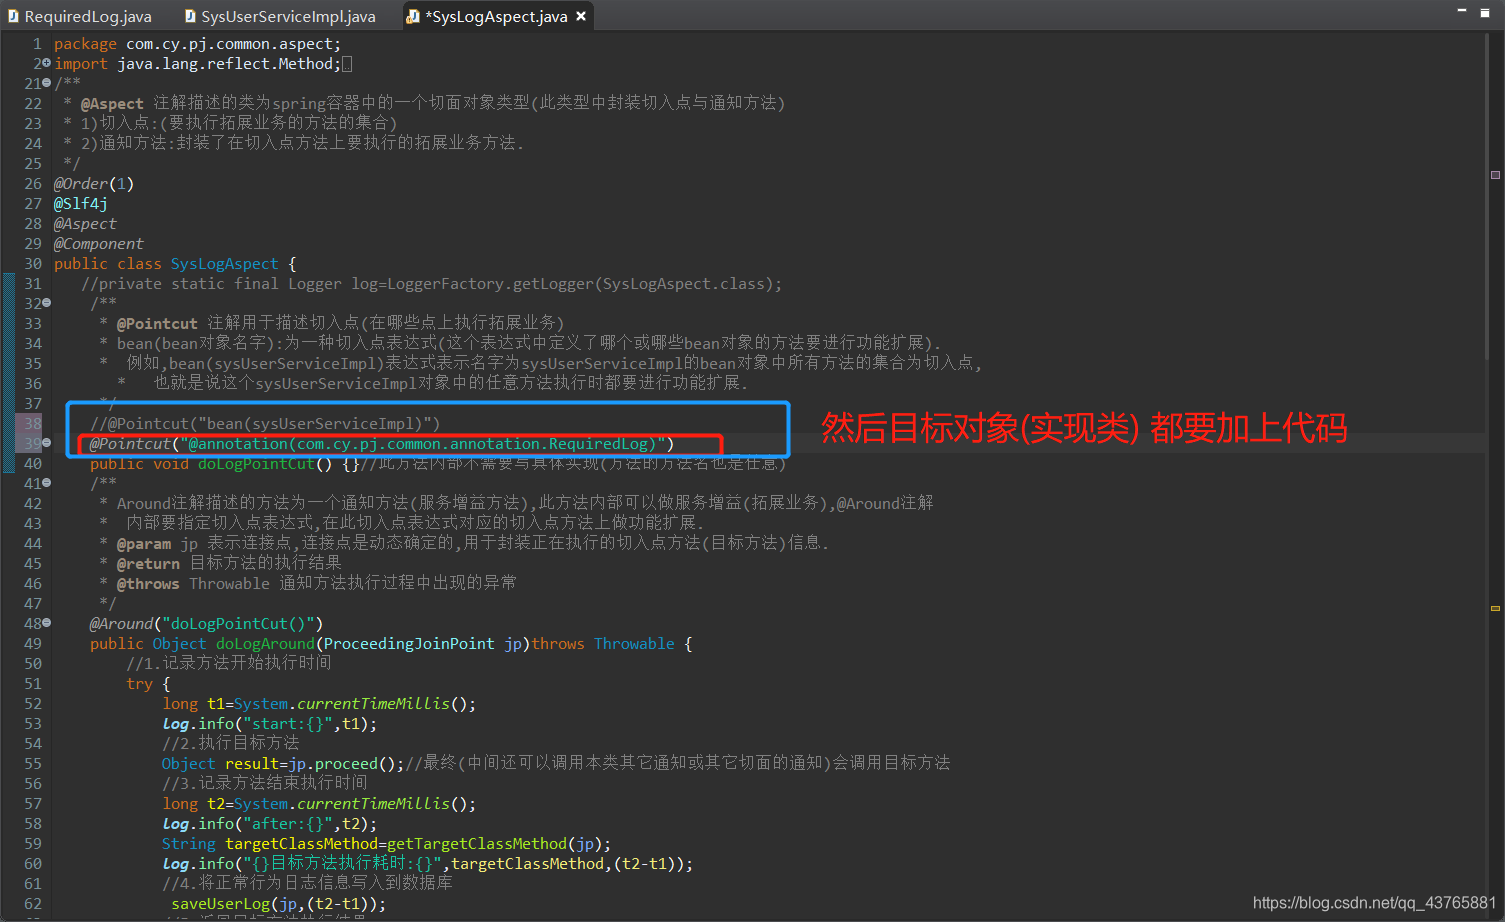Click the Java file icon on RequiredLog.java tab
The image size is (1505, 922).
click(x=13, y=16)
